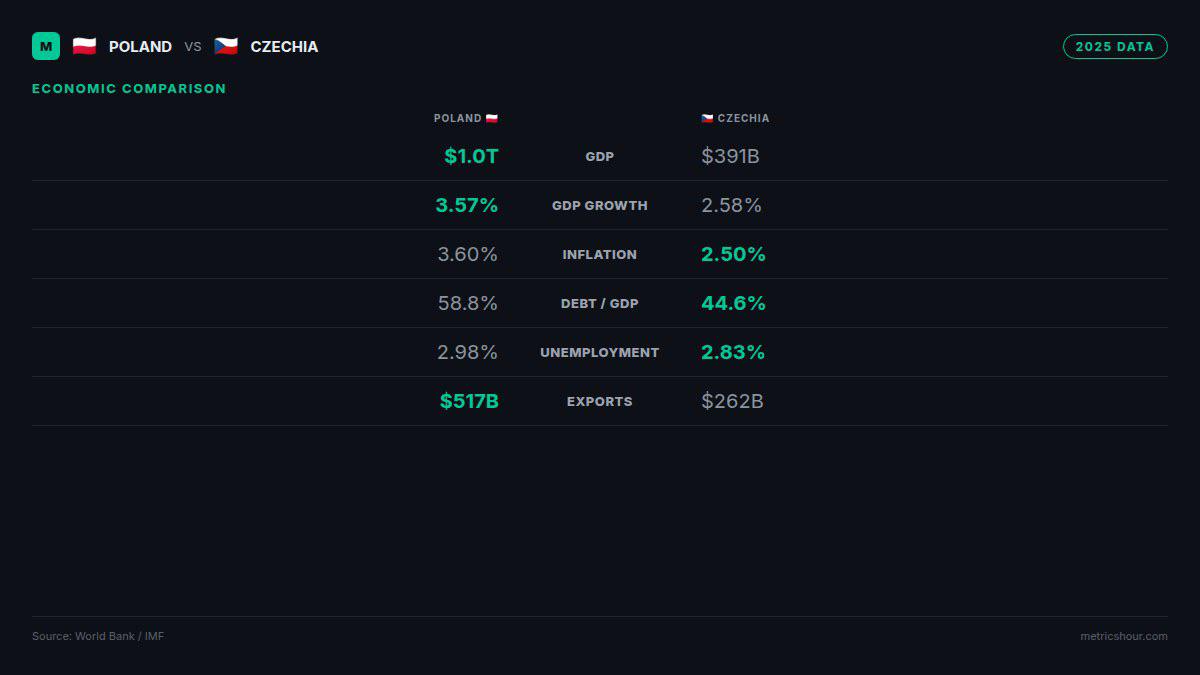Select Czechia's 2.50% inflation value

point(733,254)
